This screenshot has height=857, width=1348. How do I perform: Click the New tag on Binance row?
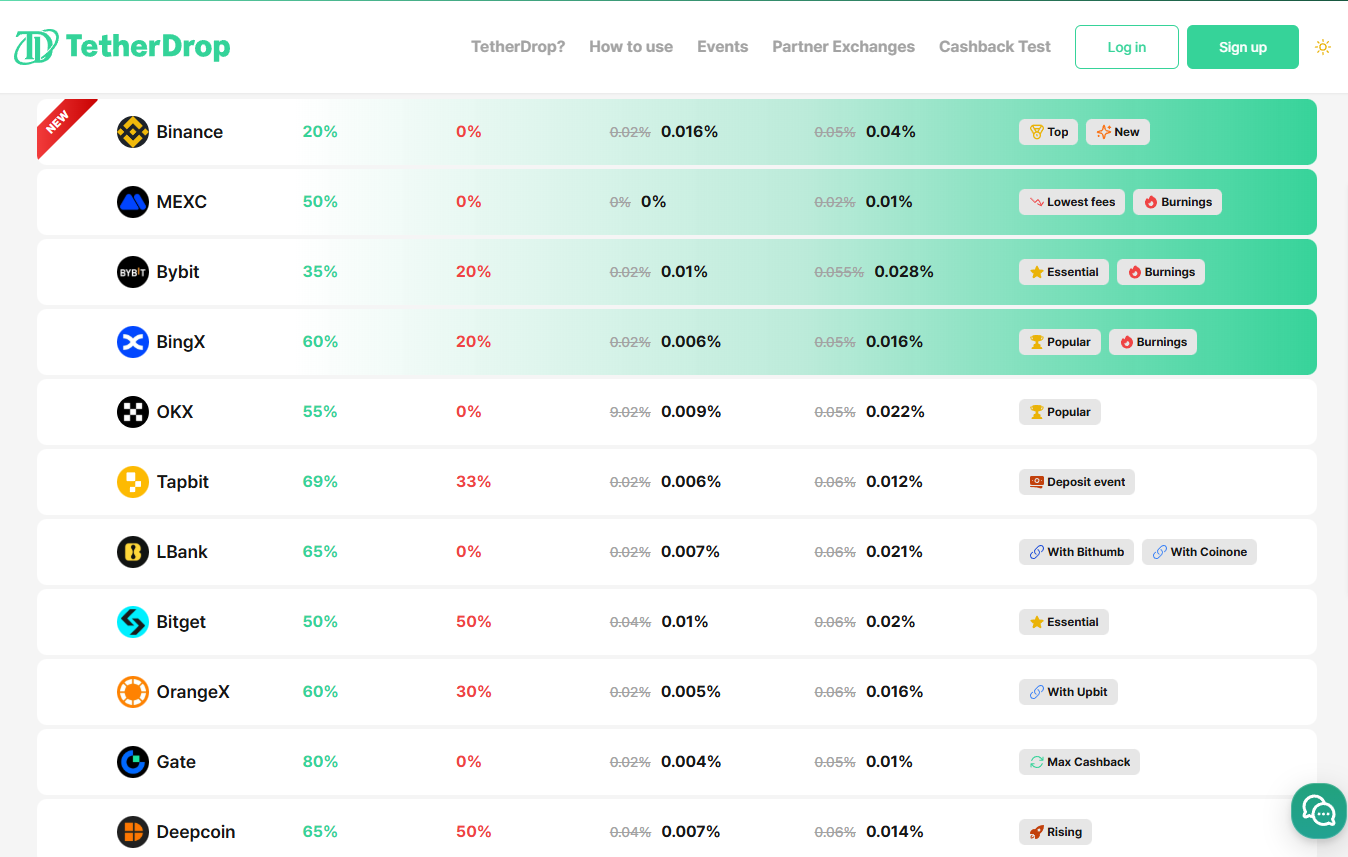tap(1118, 132)
